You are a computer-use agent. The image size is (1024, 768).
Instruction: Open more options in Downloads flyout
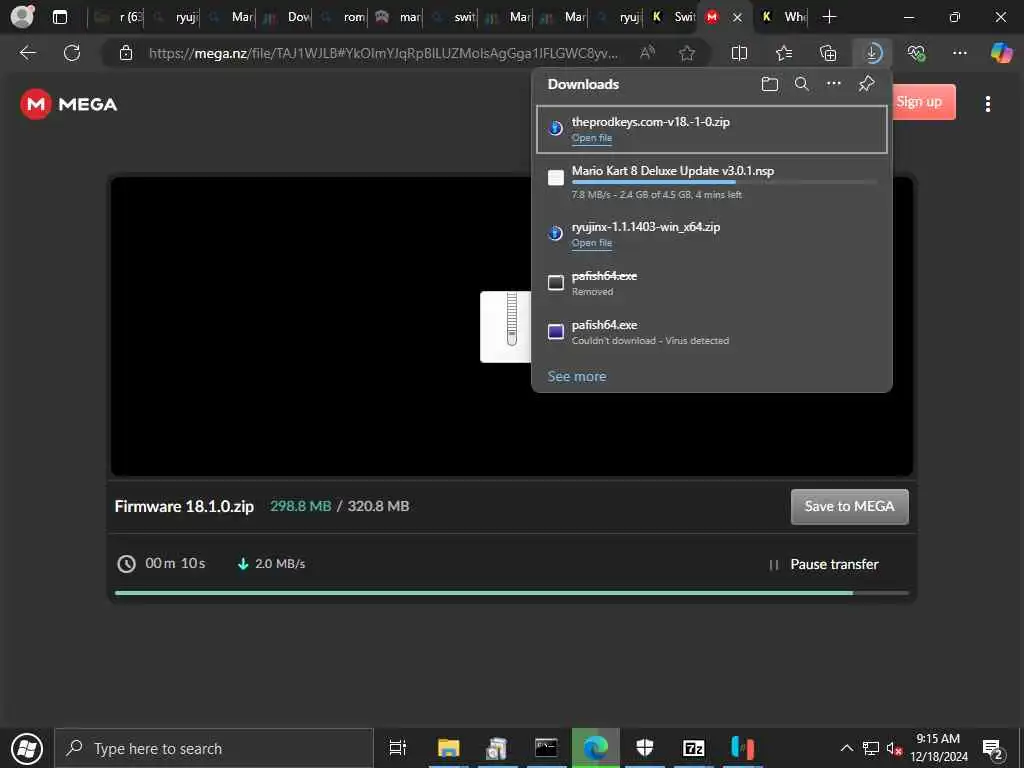point(834,84)
